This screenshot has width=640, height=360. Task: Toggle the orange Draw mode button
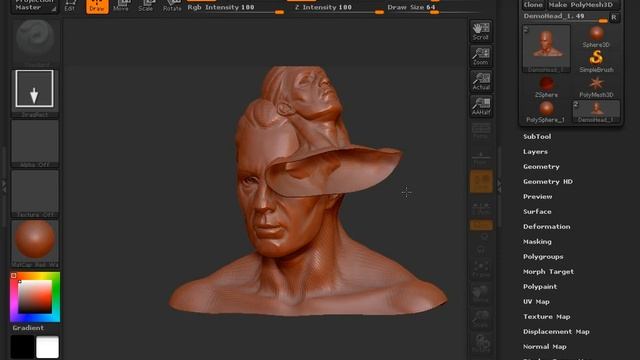[x=97, y=6]
